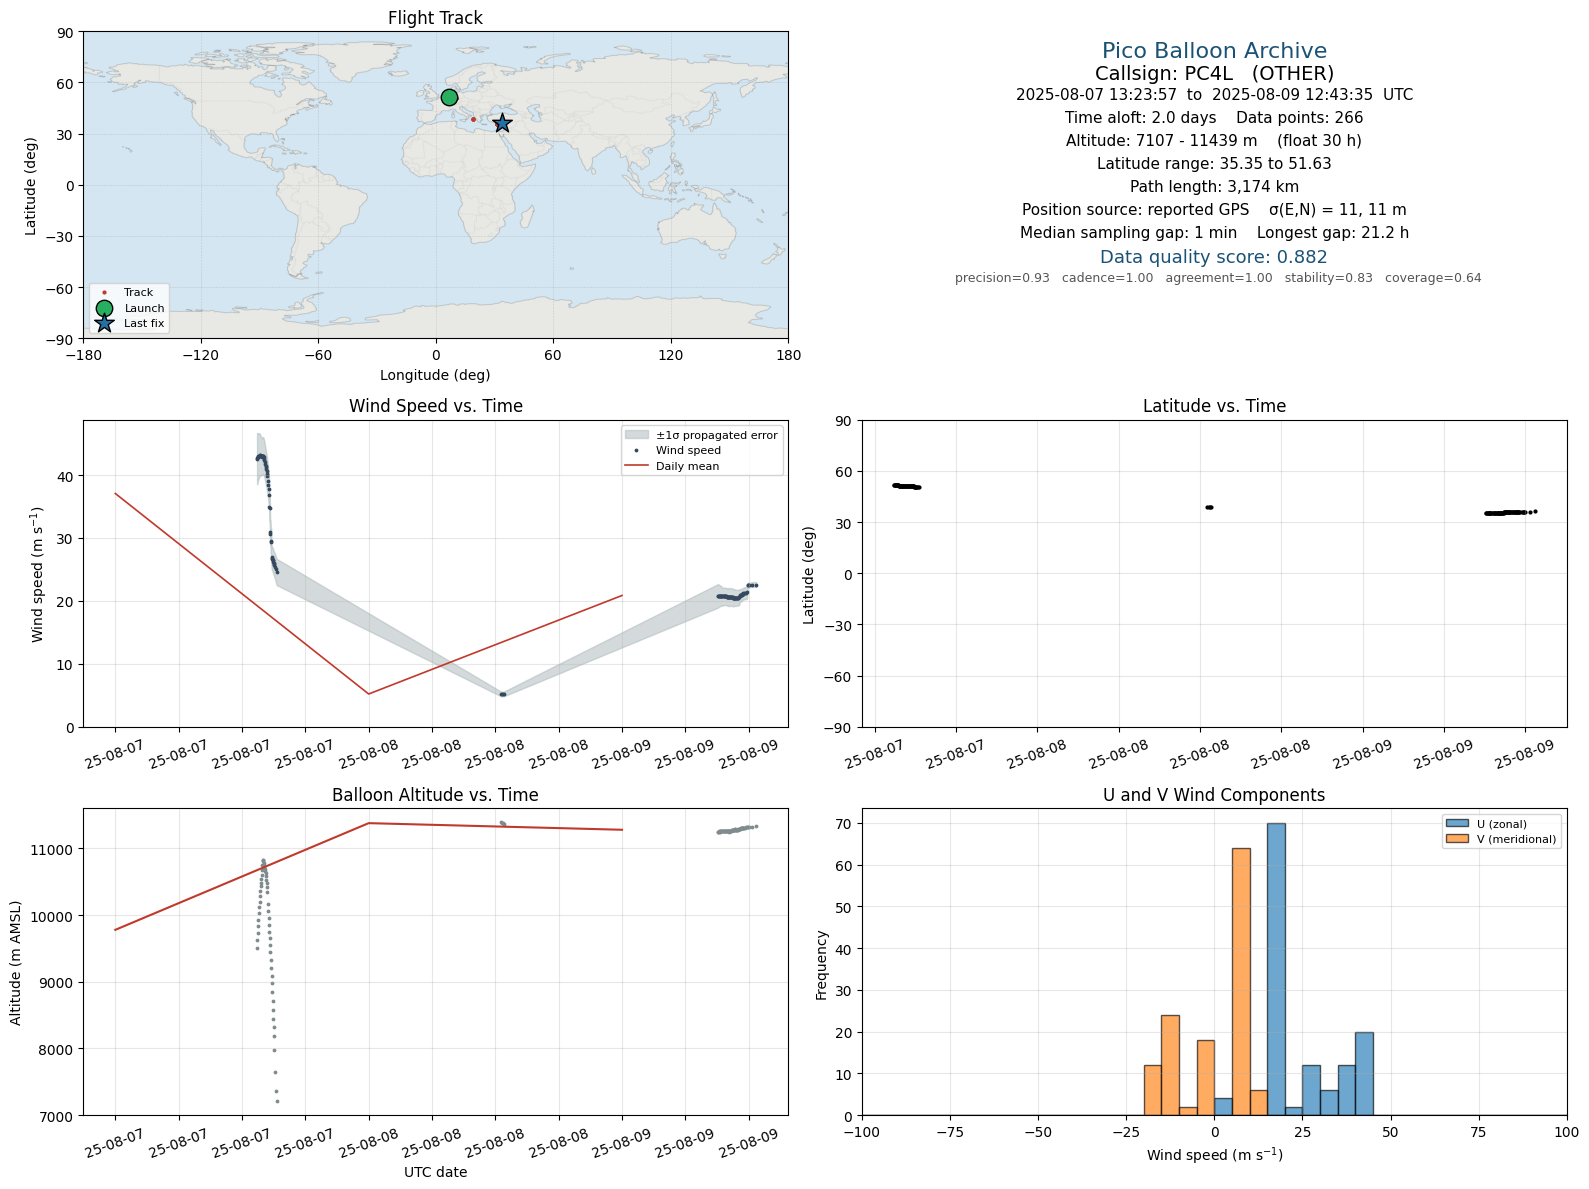
Task: Click the −180 longitude tick label
Action: point(83,355)
